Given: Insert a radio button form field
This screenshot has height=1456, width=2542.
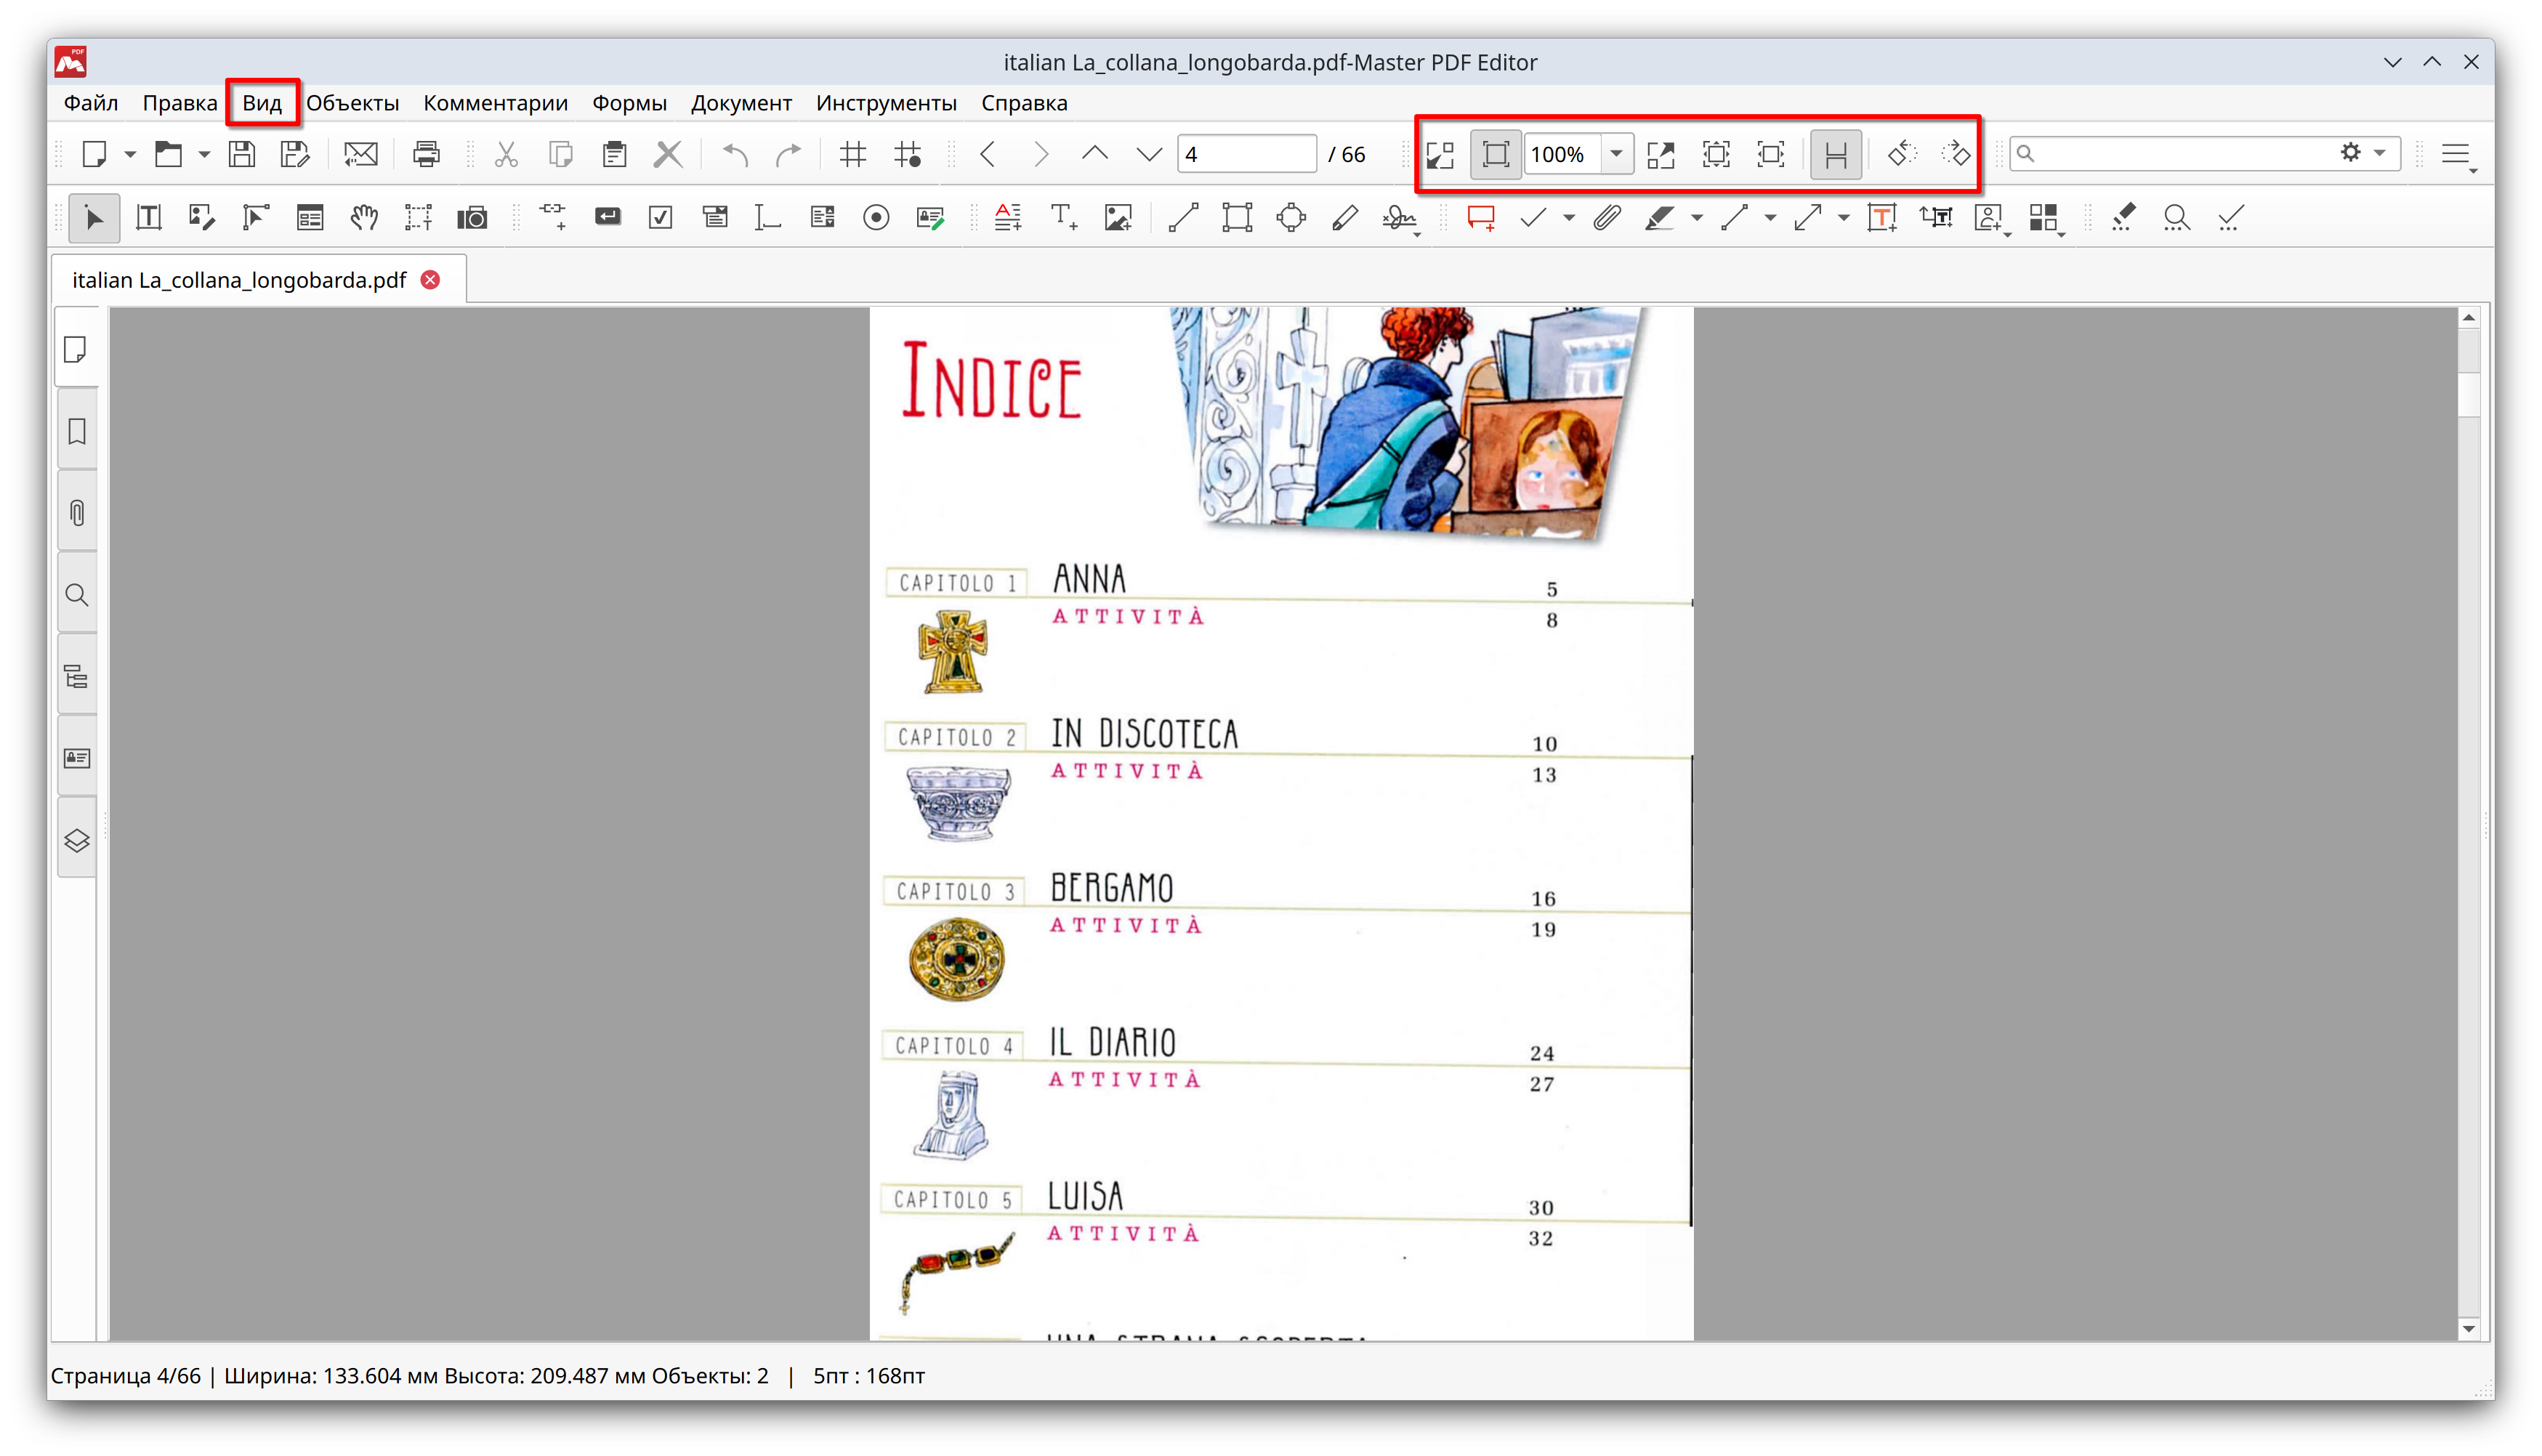Looking at the screenshot, I should click(876, 217).
